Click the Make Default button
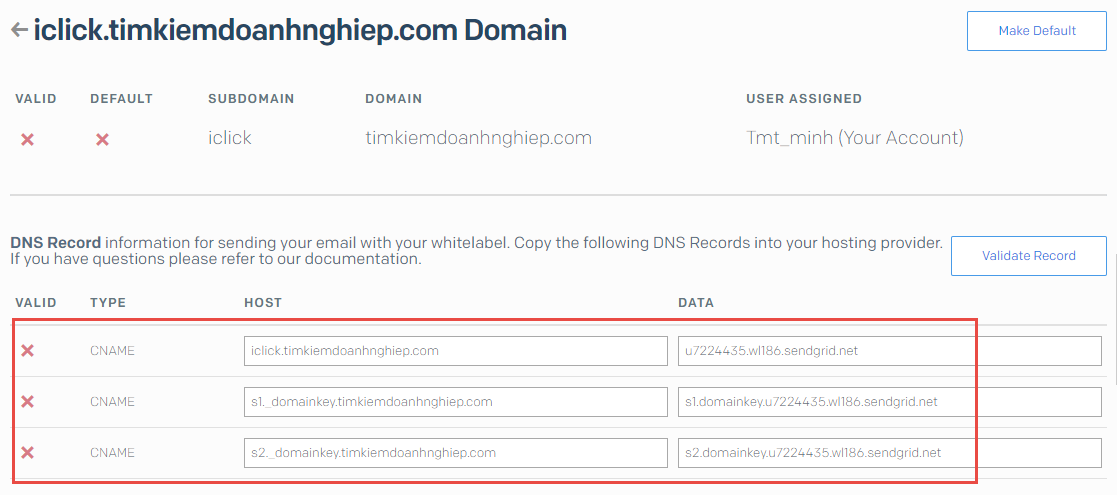The height and width of the screenshot is (495, 1117). 1037,31
